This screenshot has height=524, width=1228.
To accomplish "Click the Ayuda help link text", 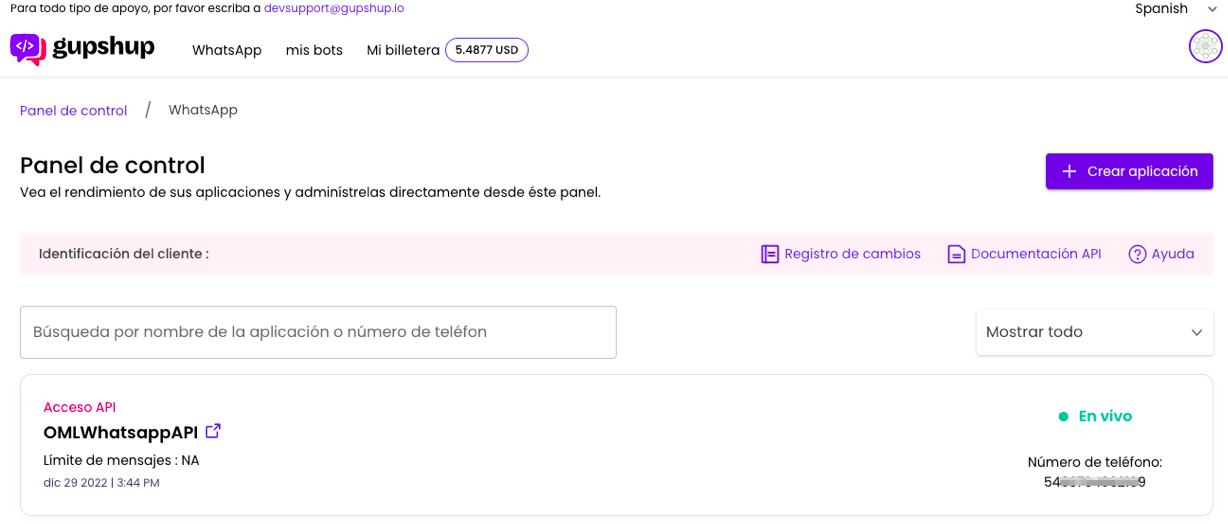I will (x=1172, y=254).
